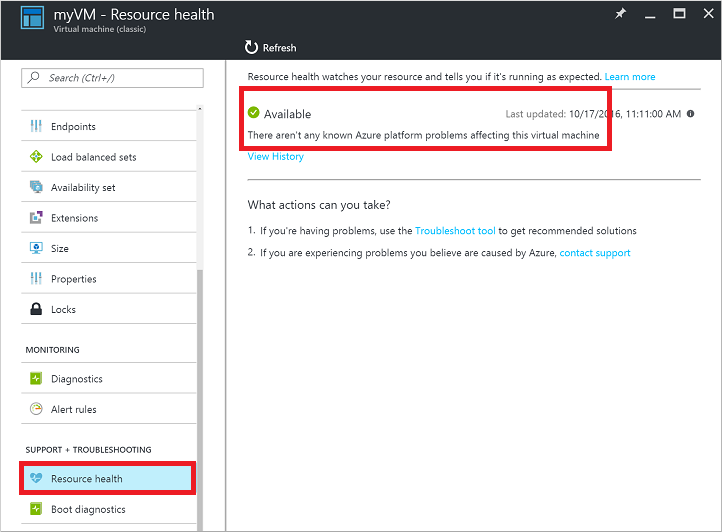Open the View History link
Image resolution: width=722 pixels, height=532 pixels.
275,156
